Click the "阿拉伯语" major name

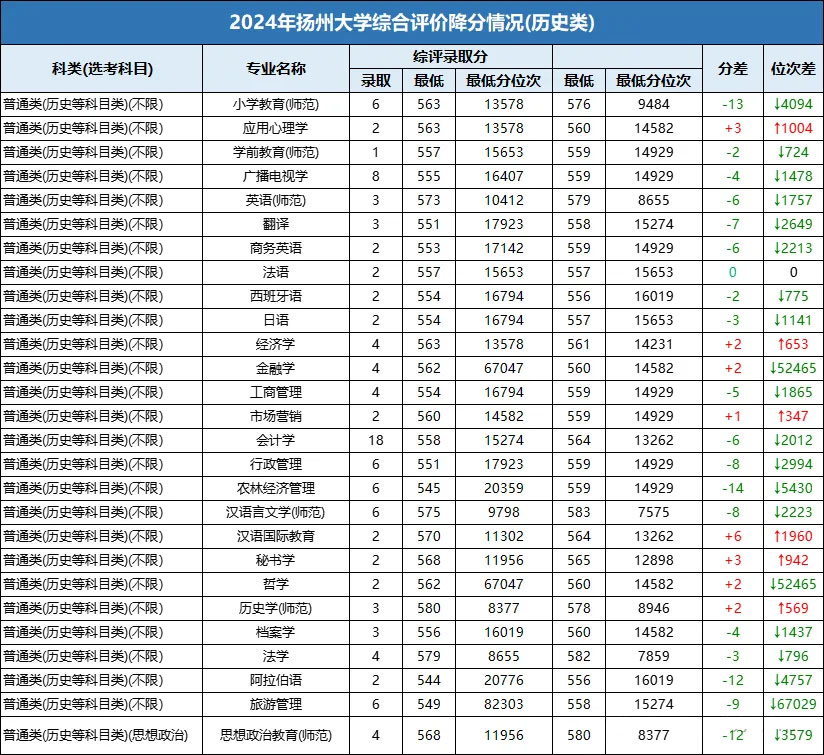click(276, 680)
